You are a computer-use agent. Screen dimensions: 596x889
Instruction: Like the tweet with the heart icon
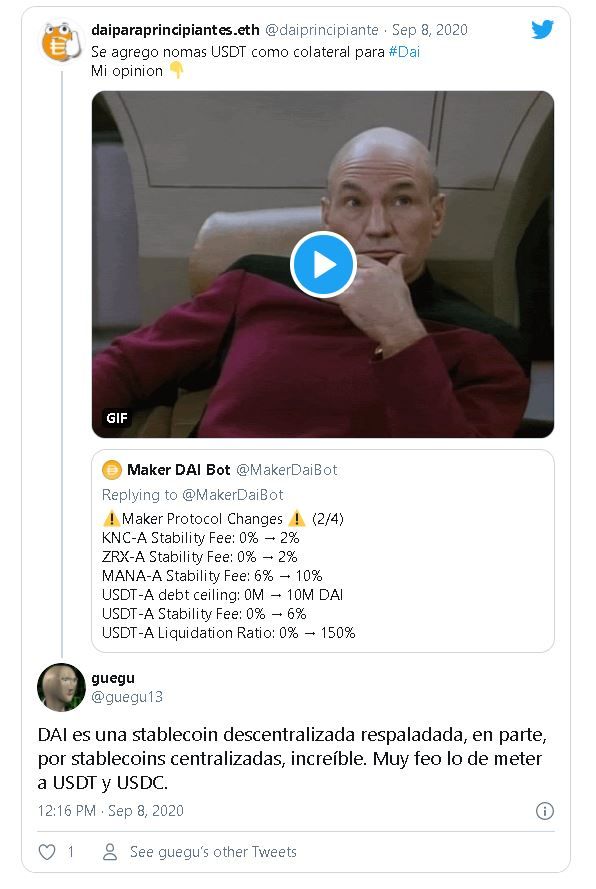46,852
